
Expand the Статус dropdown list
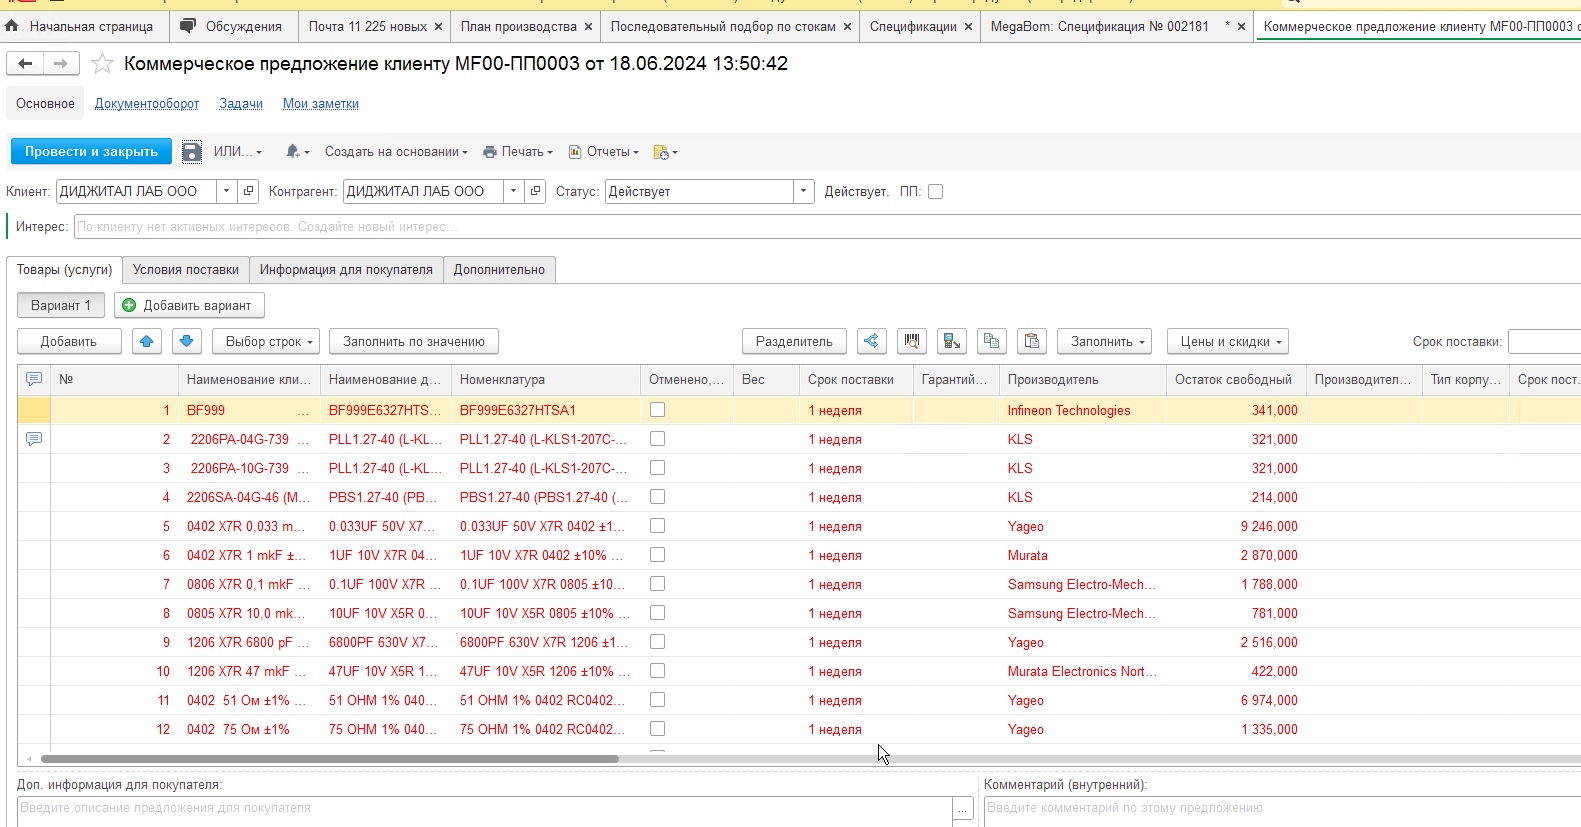point(804,191)
